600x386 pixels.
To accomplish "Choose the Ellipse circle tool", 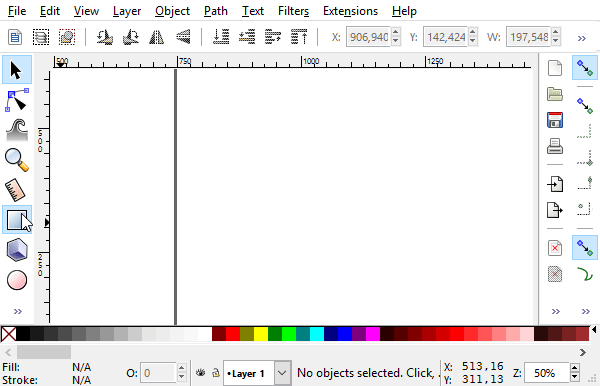I will point(17,280).
